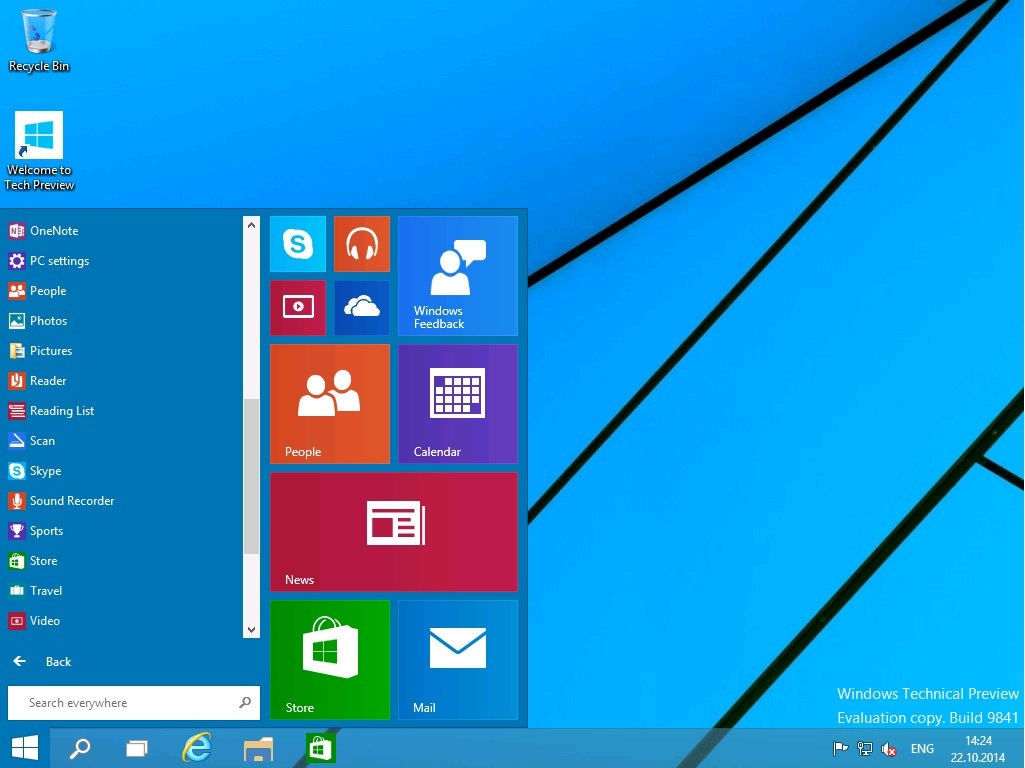The image size is (1025, 768).
Task: Open File Explorer from the taskbar
Action: pos(258,748)
